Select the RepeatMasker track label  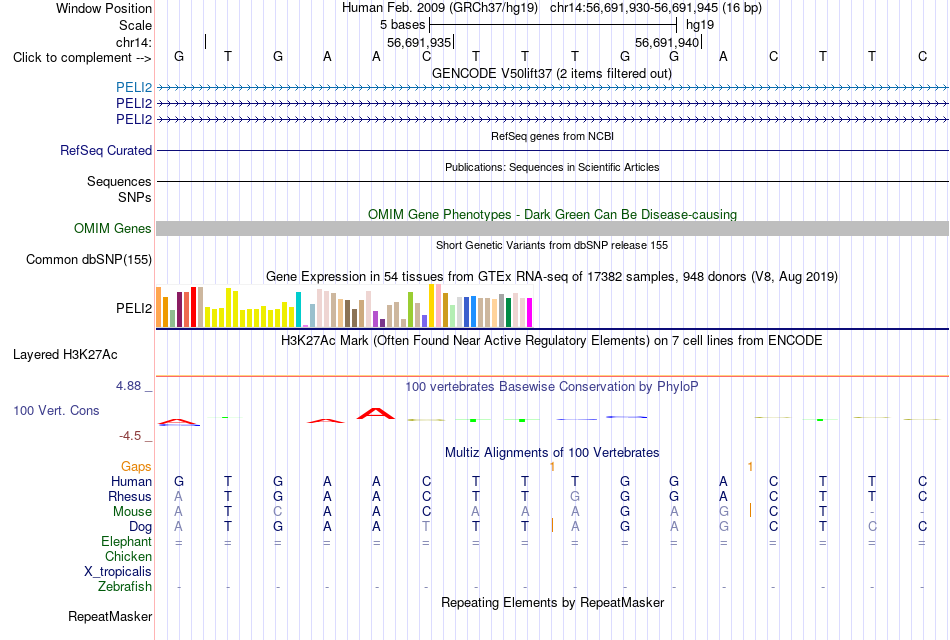110,616
